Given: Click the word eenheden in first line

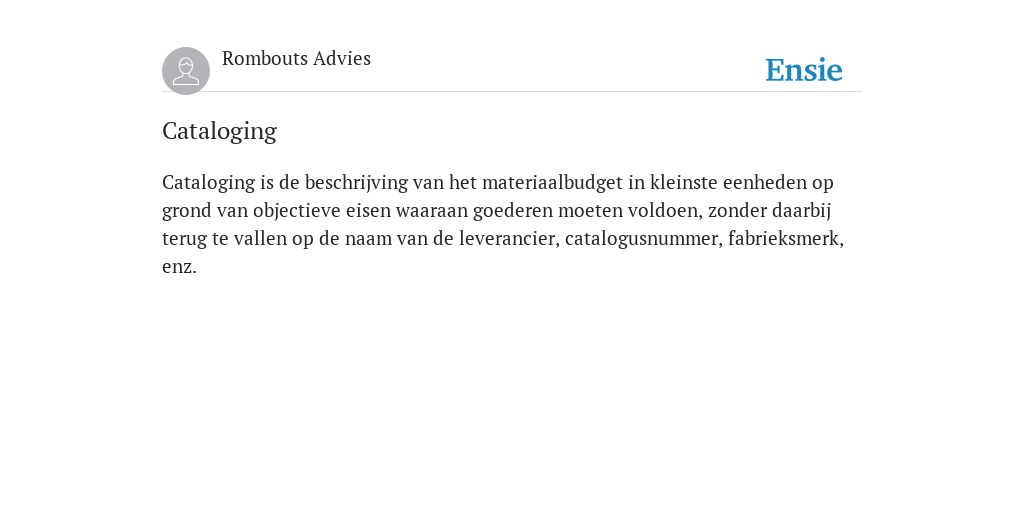Looking at the screenshot, I should click(x=765, y=182).
